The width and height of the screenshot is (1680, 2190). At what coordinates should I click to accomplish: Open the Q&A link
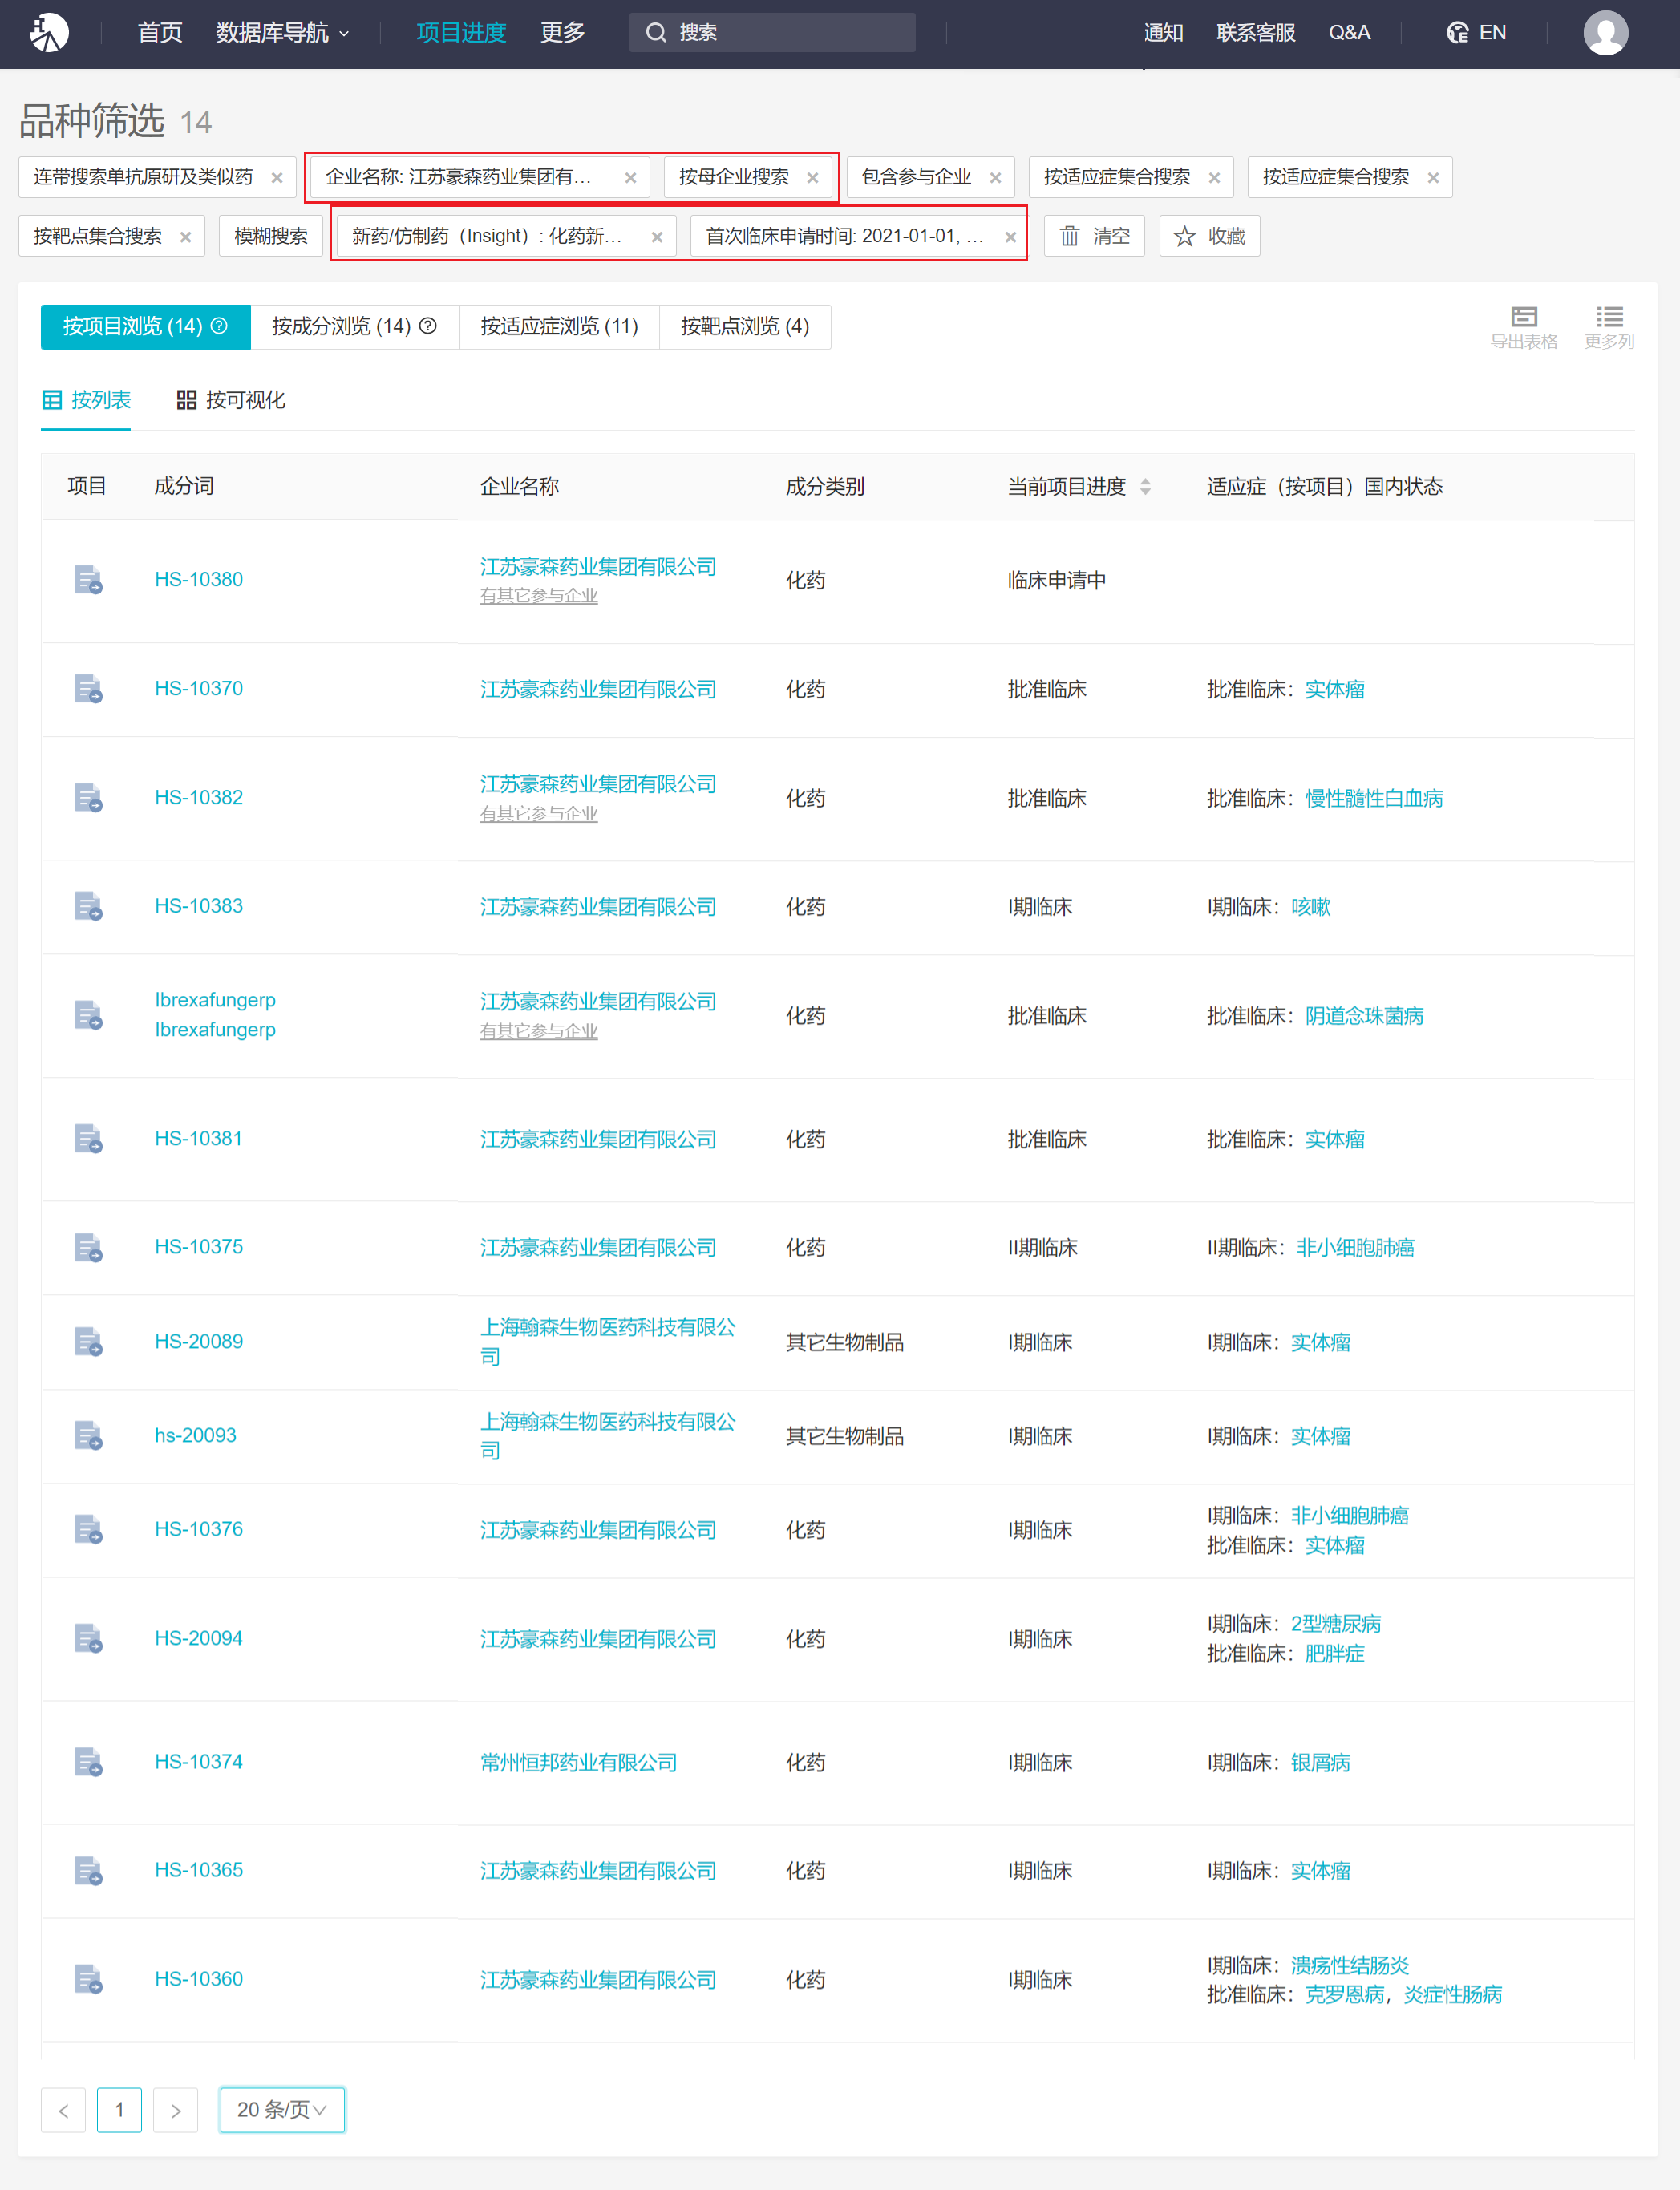pos(1349,33)
